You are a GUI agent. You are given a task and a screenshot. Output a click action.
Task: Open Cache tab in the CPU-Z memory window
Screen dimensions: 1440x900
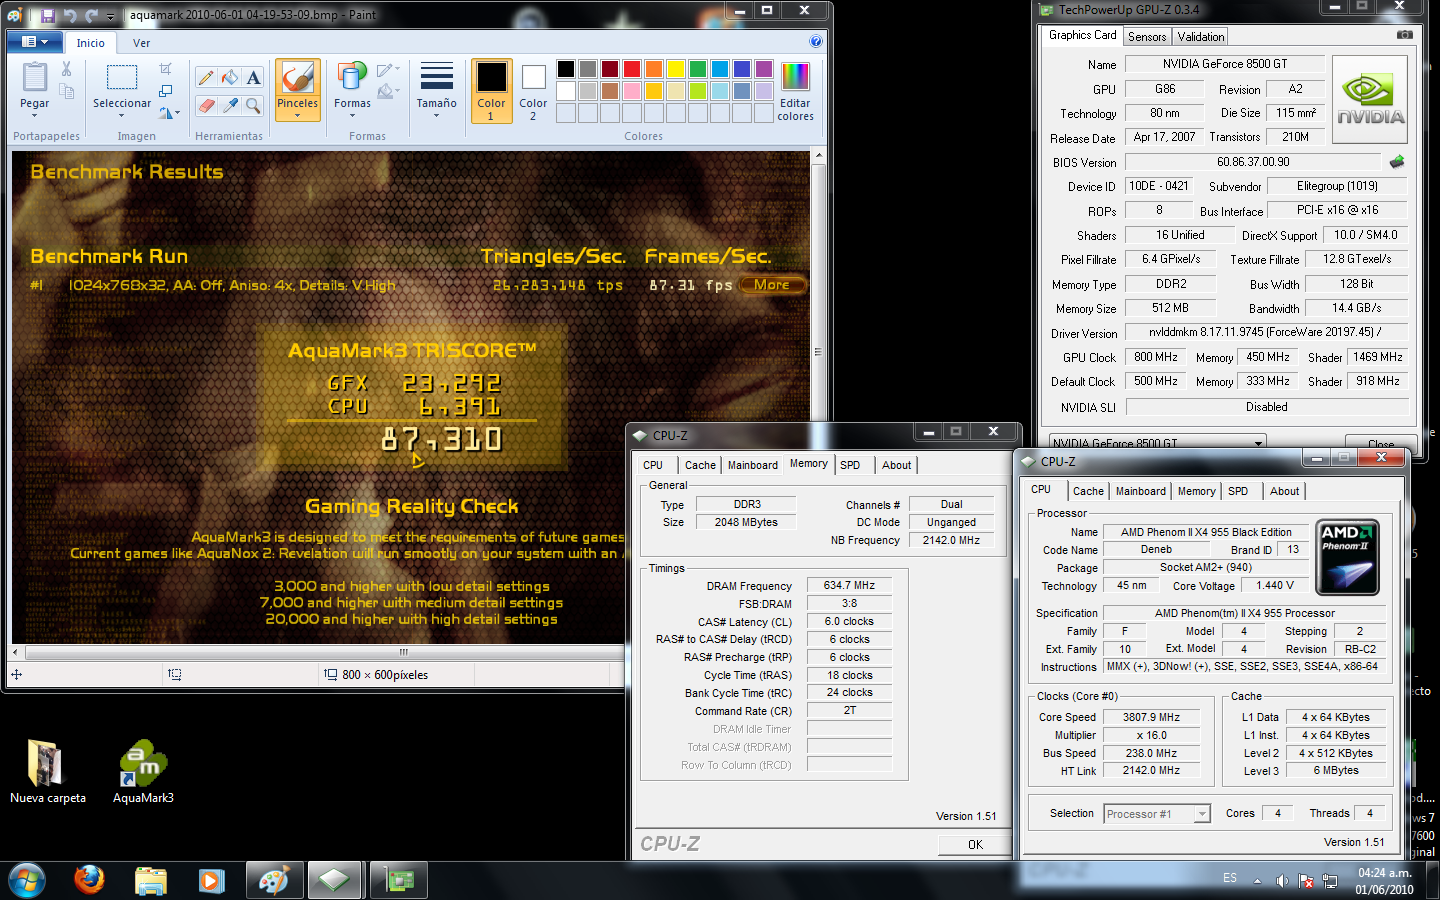click(x=700, y=465)
